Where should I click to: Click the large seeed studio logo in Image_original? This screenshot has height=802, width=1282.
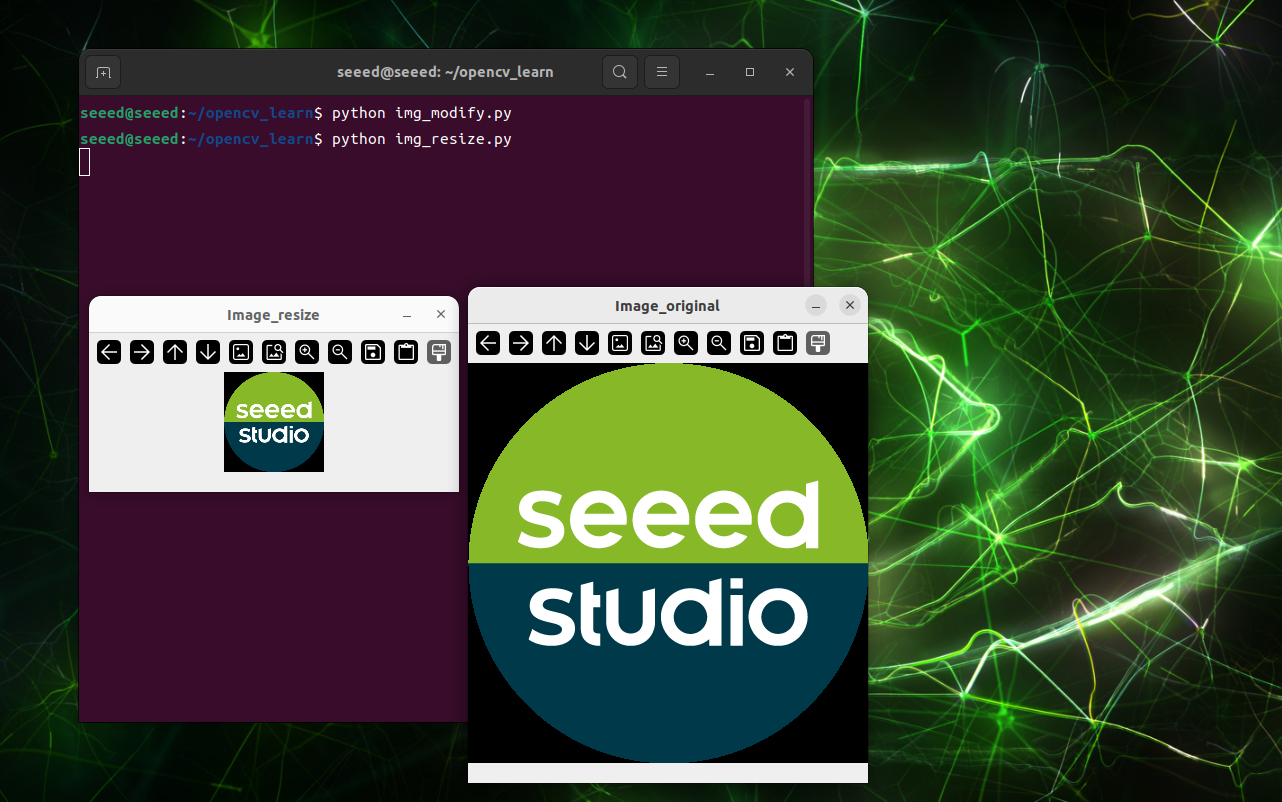(x=668, y=563)
